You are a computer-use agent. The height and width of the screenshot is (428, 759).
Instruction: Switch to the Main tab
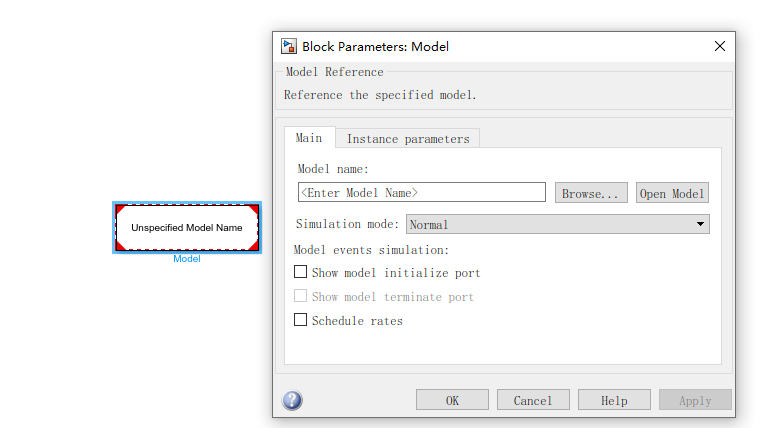pyautogui.click(x=309, y=138)
